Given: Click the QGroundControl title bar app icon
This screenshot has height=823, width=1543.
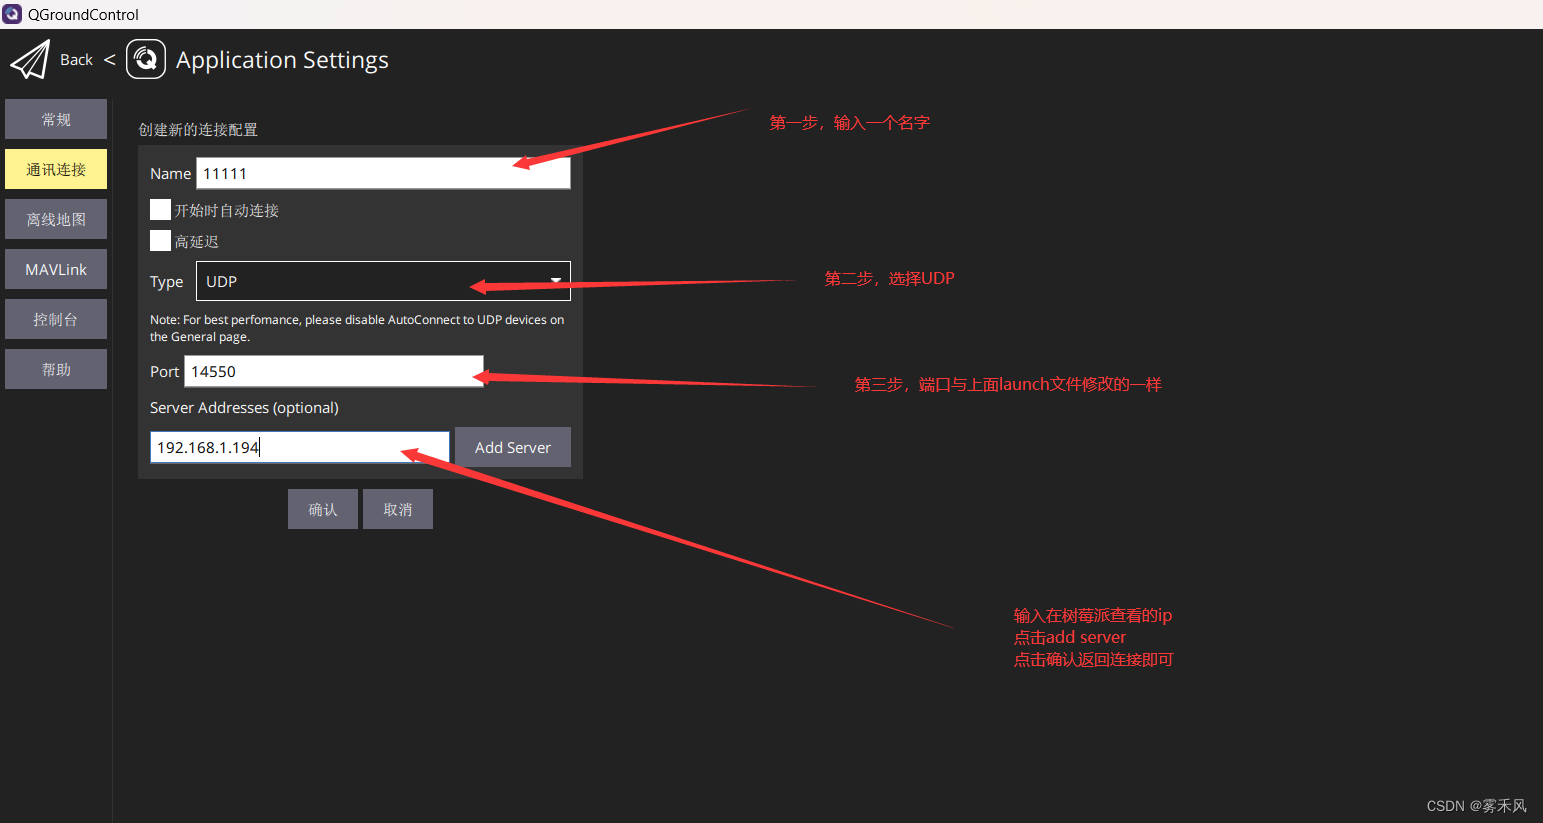Looking at the screenshot, I should pos(12,14).
